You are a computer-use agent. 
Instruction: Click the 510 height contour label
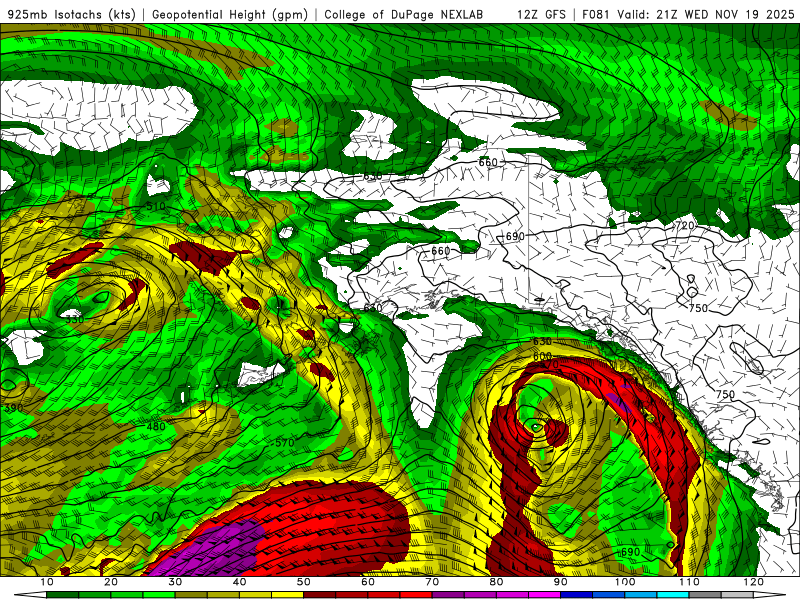156,206
